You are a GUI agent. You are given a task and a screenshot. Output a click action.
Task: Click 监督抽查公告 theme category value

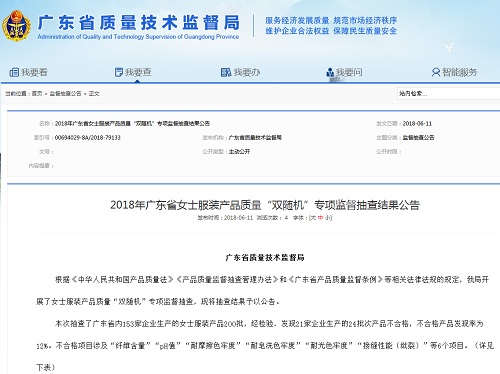[x=418, y=137]
